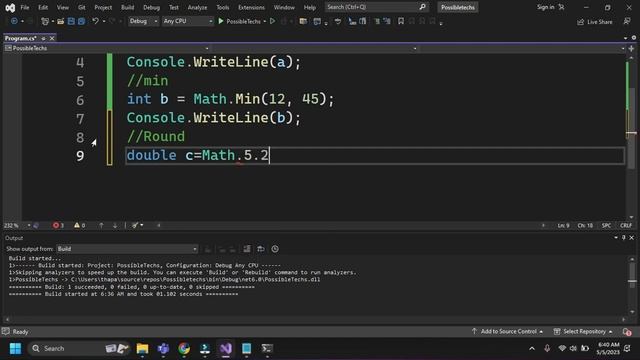Open the Windows Start menu
The width and height of the screenshot is (640, 360).
tap(16, 349)
